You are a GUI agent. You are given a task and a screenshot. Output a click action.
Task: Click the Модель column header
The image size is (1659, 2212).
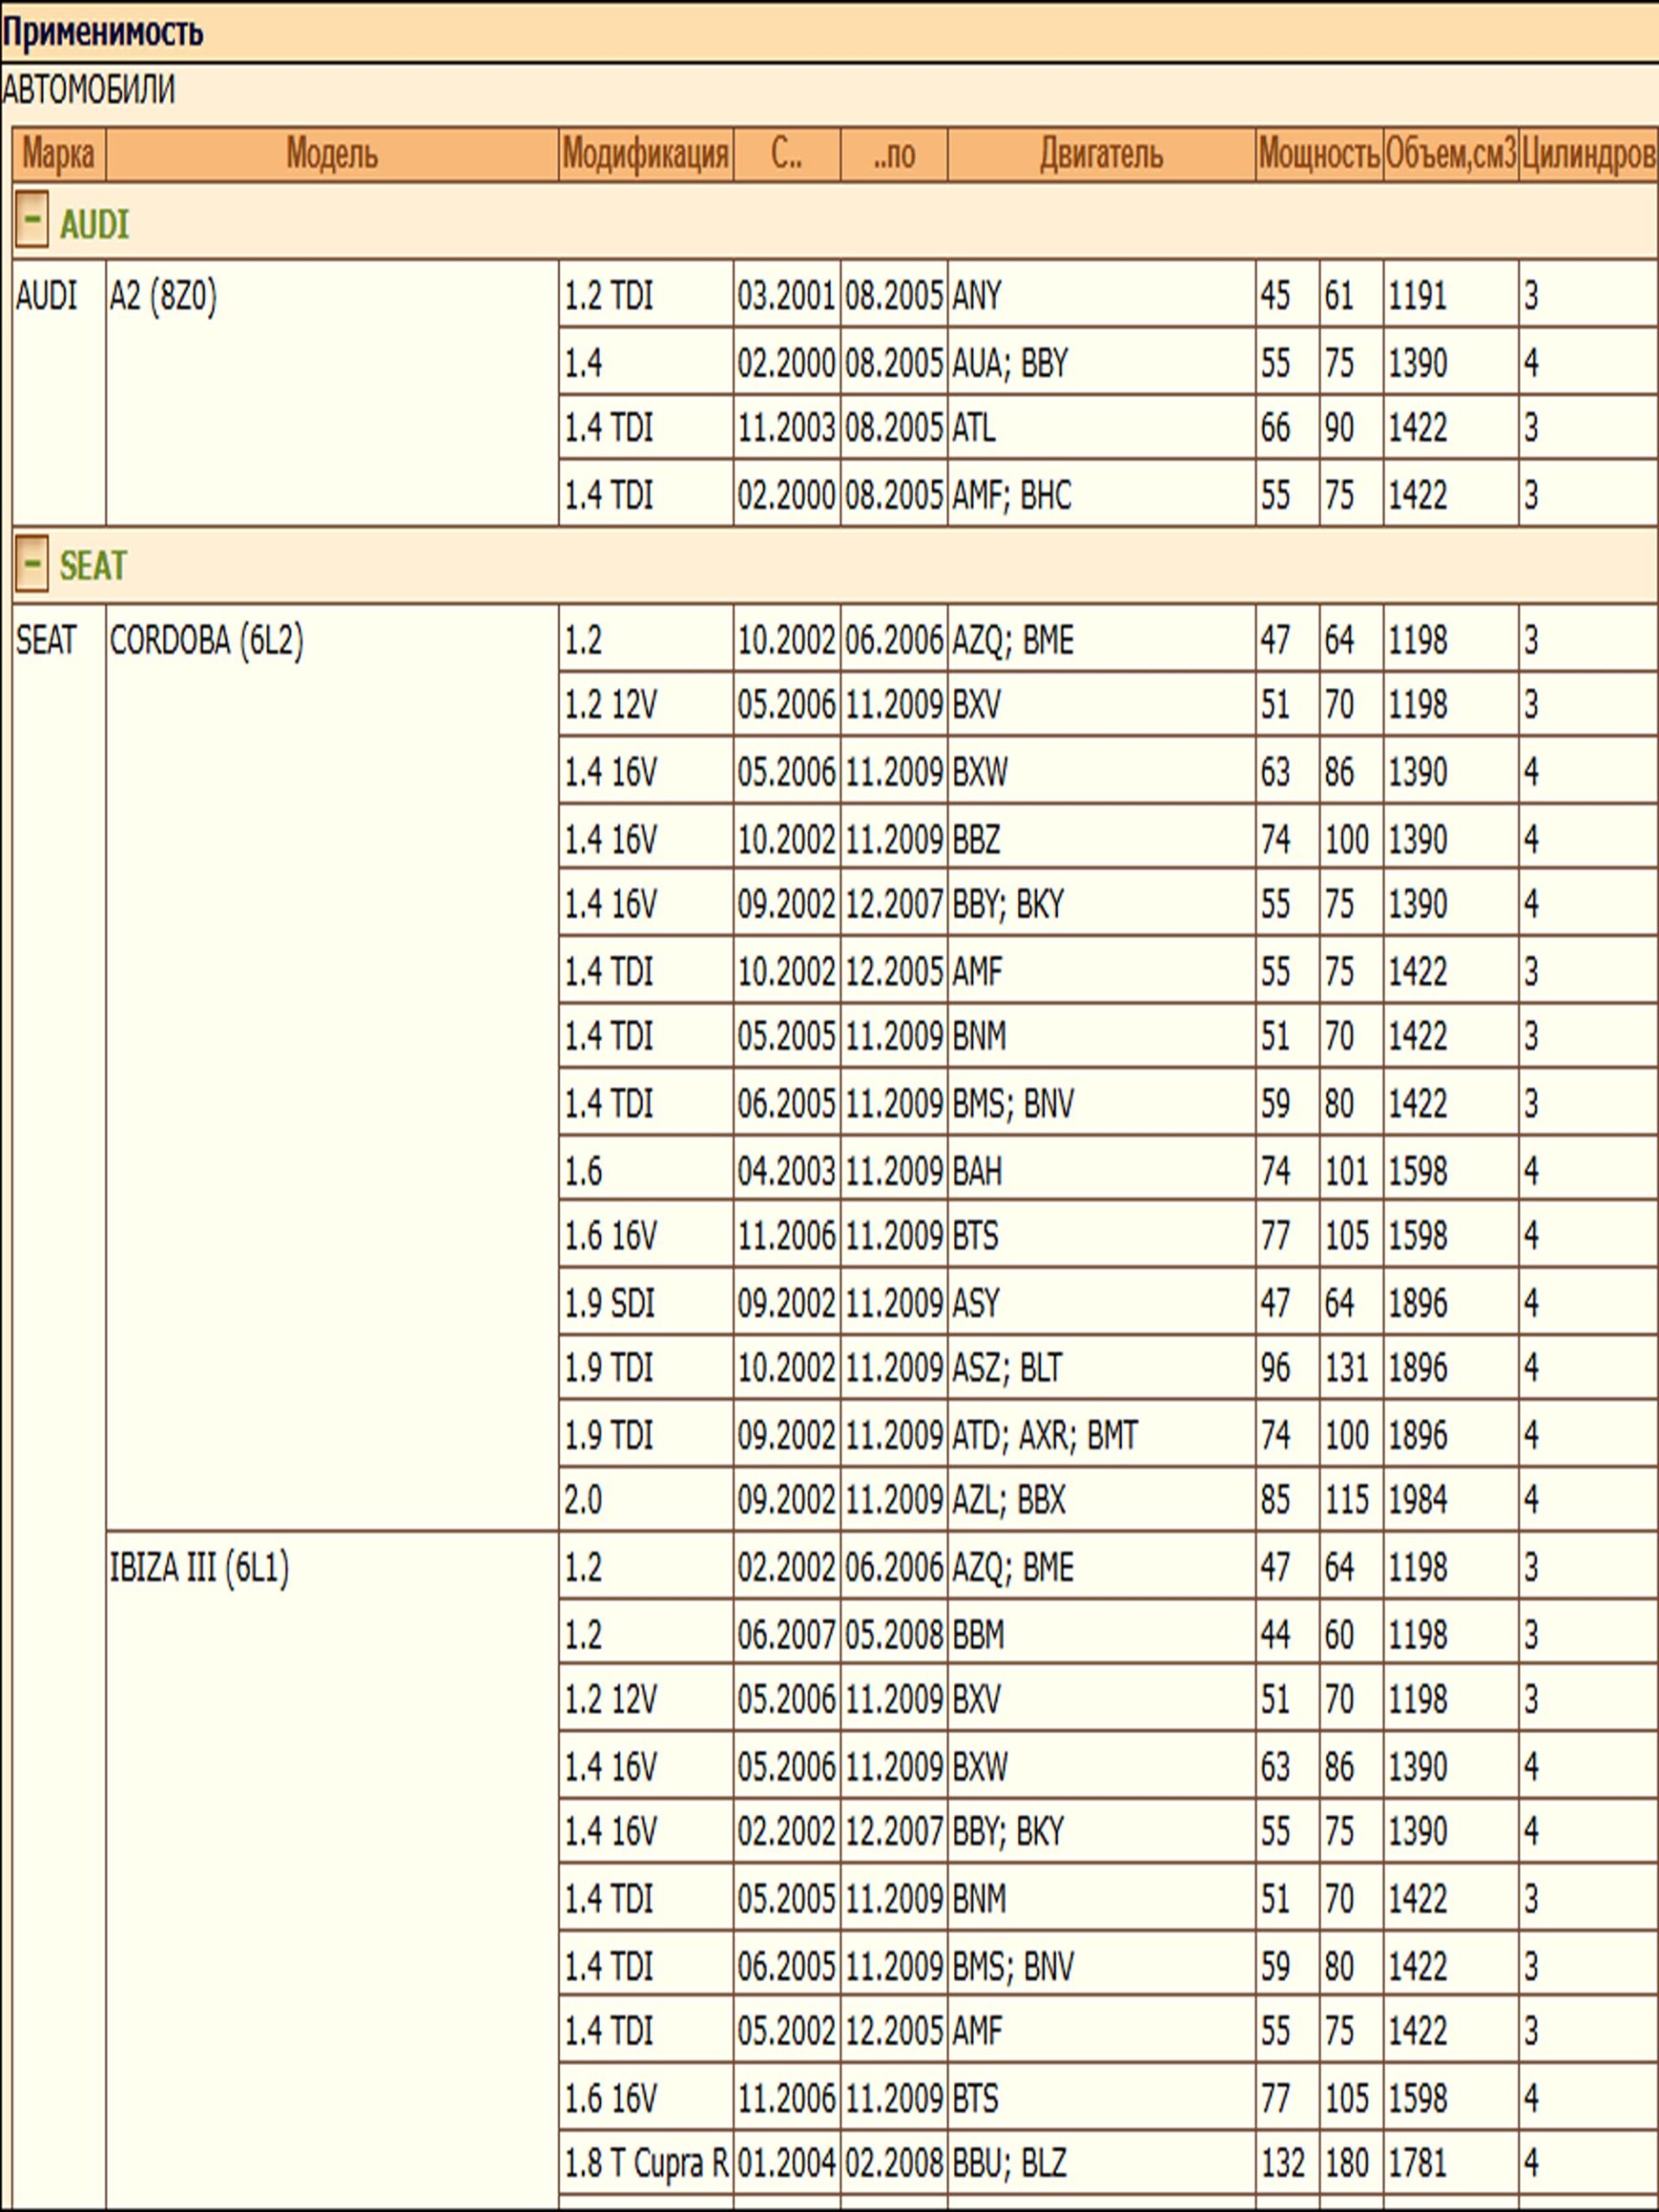point(332,155)
